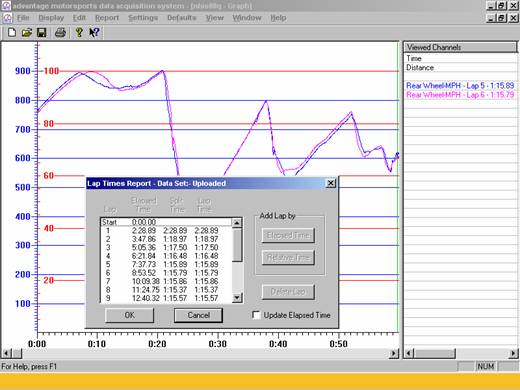Open the Settings menu

[143, 18]
